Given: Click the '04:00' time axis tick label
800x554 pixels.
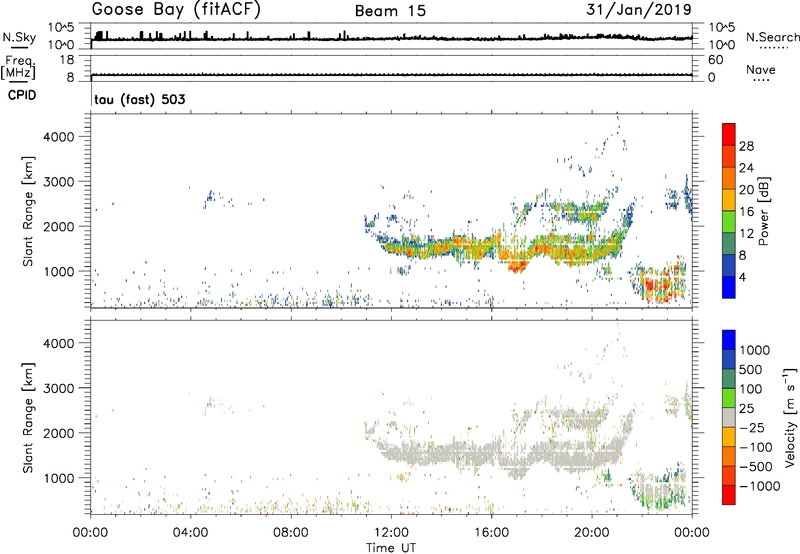Looking at the screenshot, I should point(191,533).
